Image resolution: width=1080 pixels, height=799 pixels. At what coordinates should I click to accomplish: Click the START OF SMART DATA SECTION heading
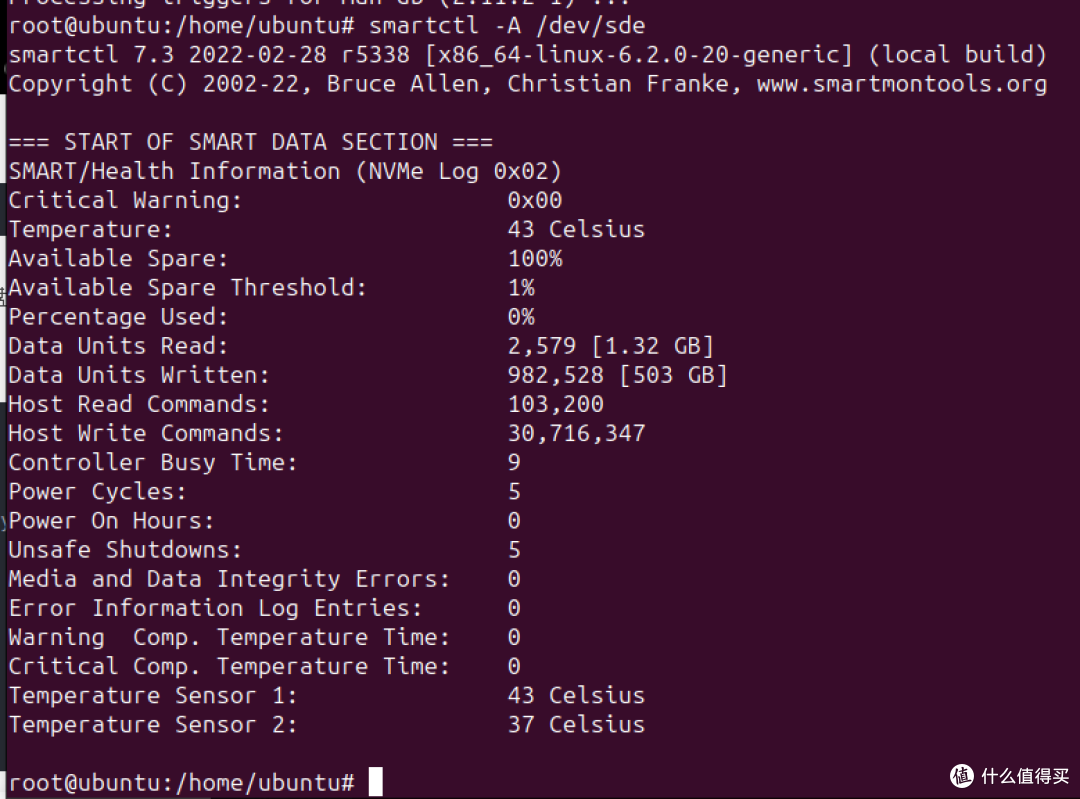[x=251, y=142]
